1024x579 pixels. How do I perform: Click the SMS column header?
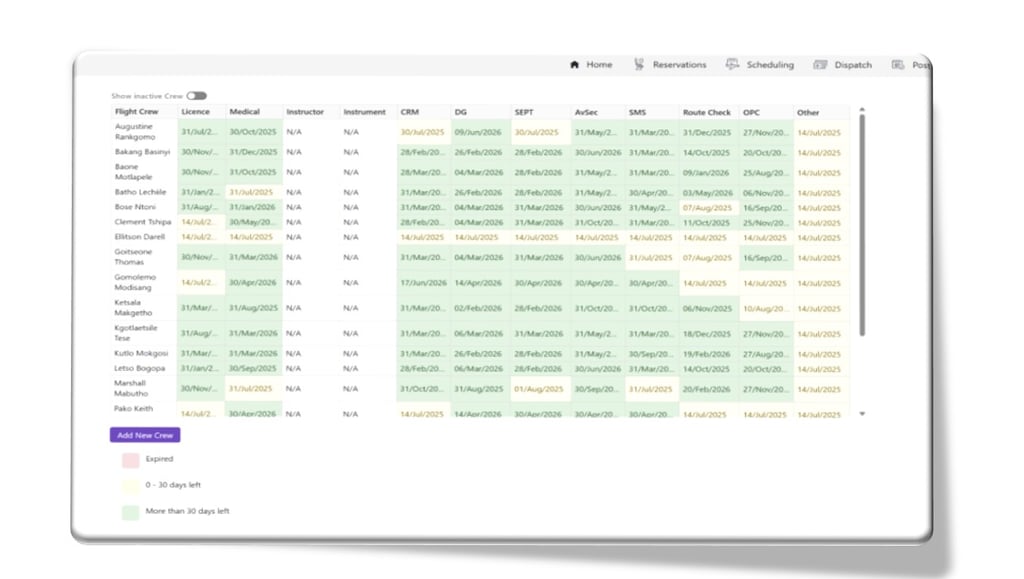click(x=637, y=112)
